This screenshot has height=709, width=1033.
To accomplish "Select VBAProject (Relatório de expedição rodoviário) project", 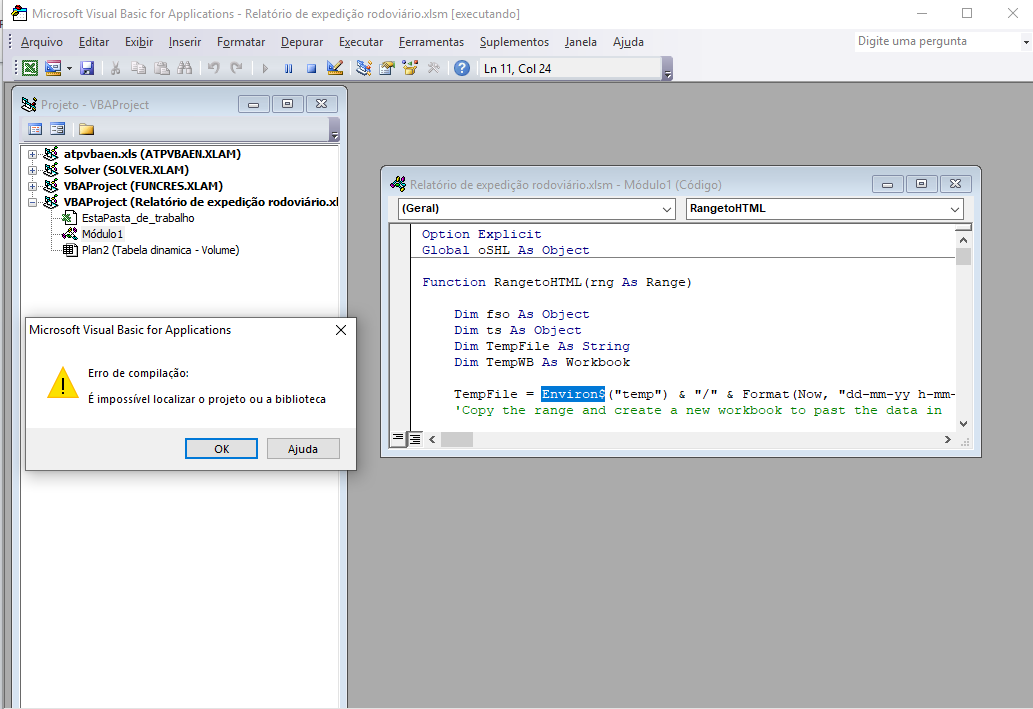I will pos(201,202).
